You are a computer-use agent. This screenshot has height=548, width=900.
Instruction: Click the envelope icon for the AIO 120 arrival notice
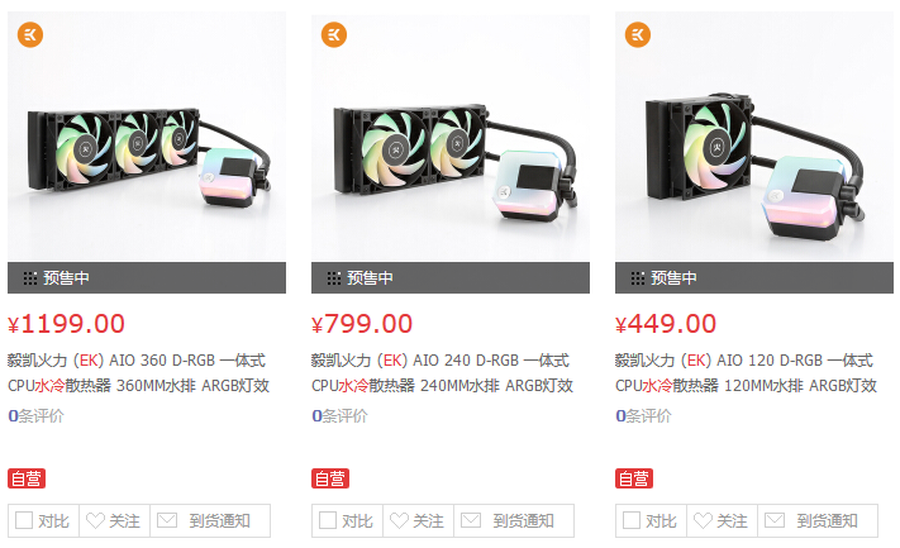point(775,520)
